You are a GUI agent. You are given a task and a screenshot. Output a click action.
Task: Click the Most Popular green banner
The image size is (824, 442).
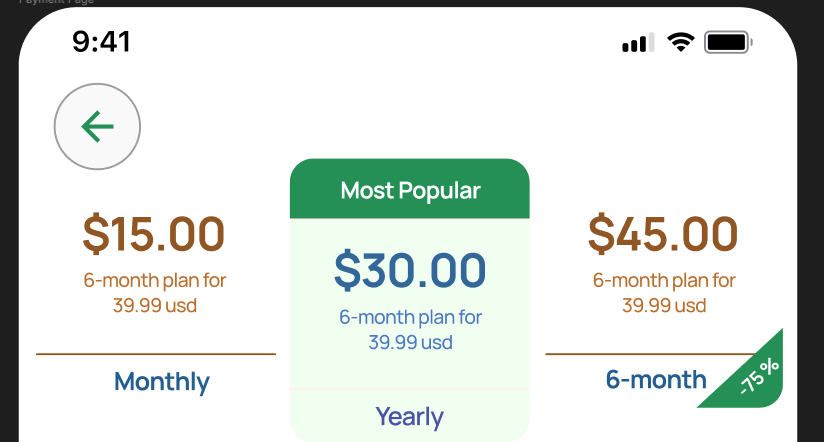coord(409,190)
